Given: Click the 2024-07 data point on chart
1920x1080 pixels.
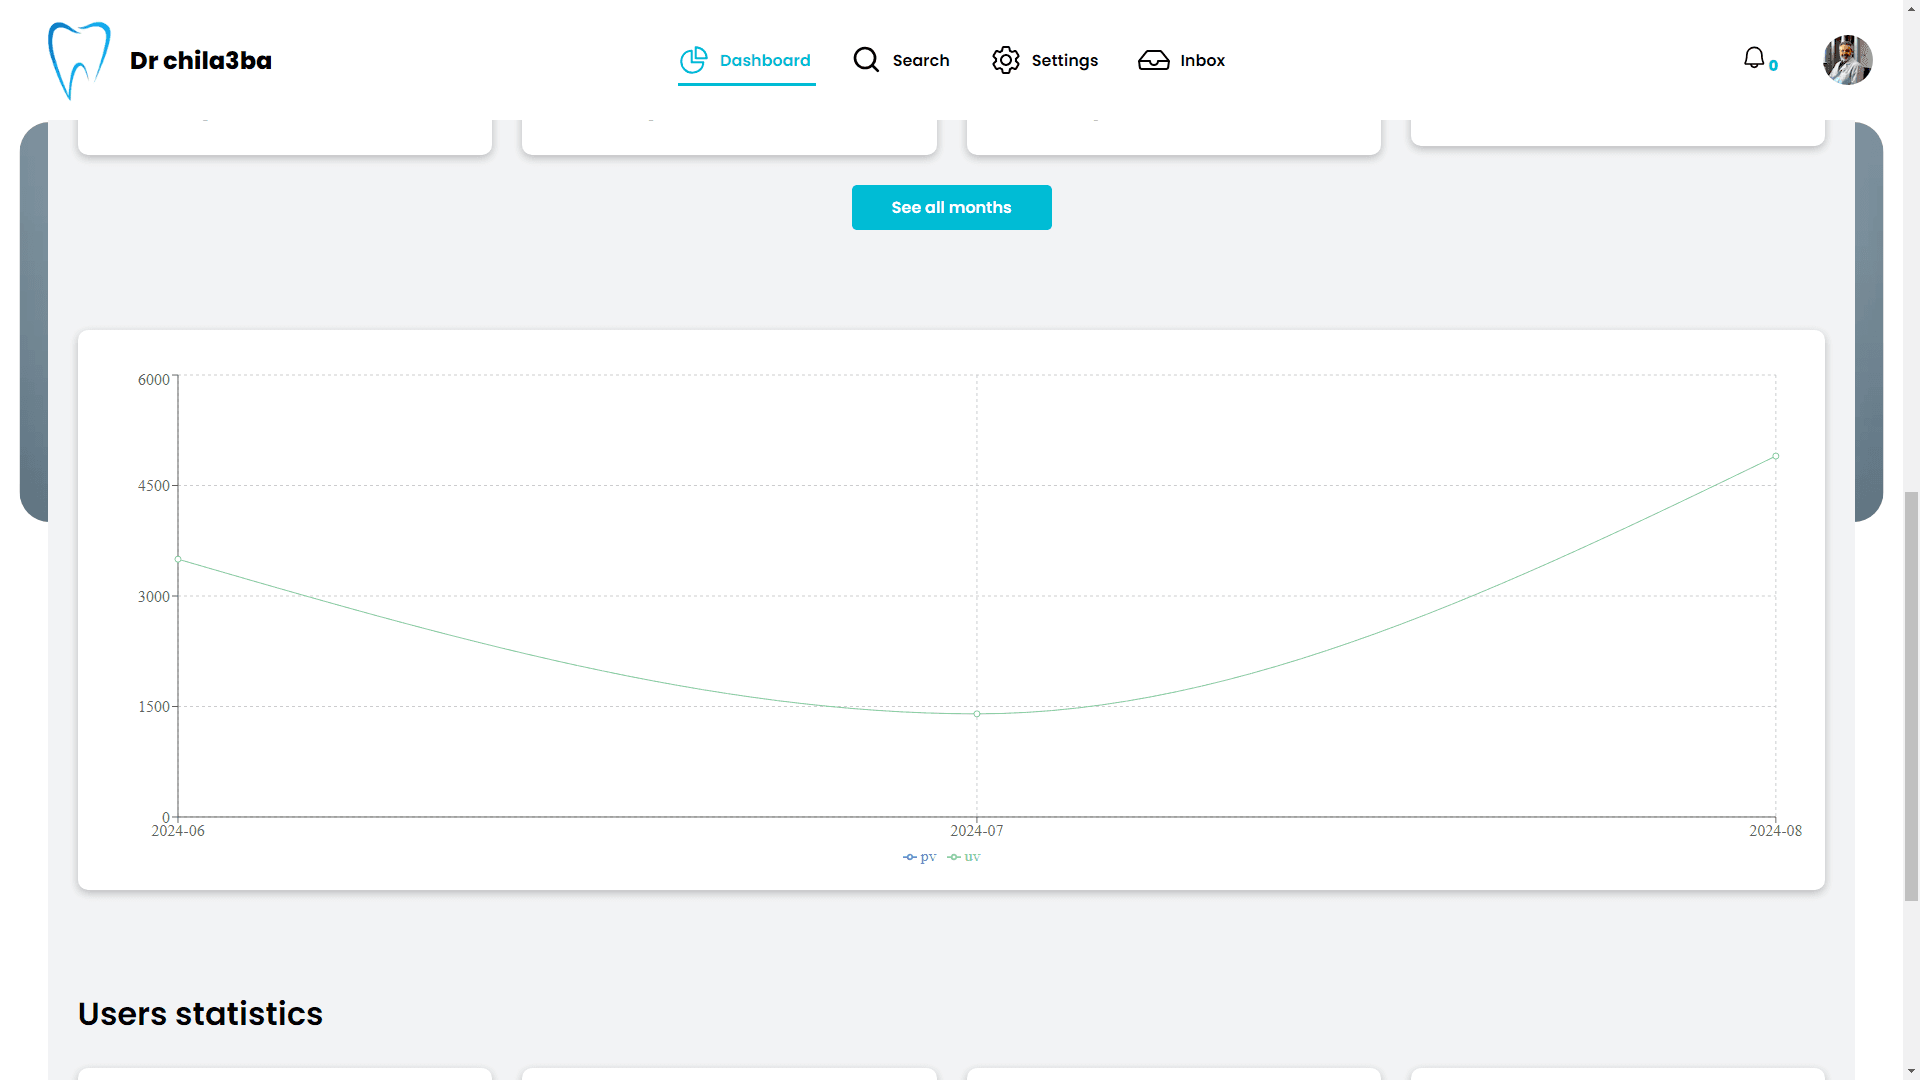Looking at the screenshot, I should click(x=977, y=714).
